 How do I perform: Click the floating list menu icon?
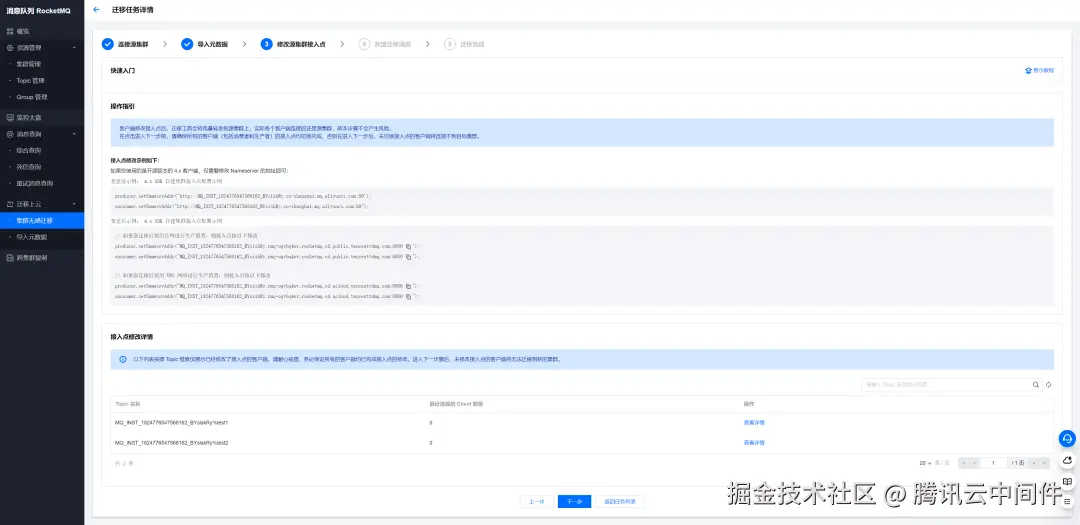[1067, 502]
